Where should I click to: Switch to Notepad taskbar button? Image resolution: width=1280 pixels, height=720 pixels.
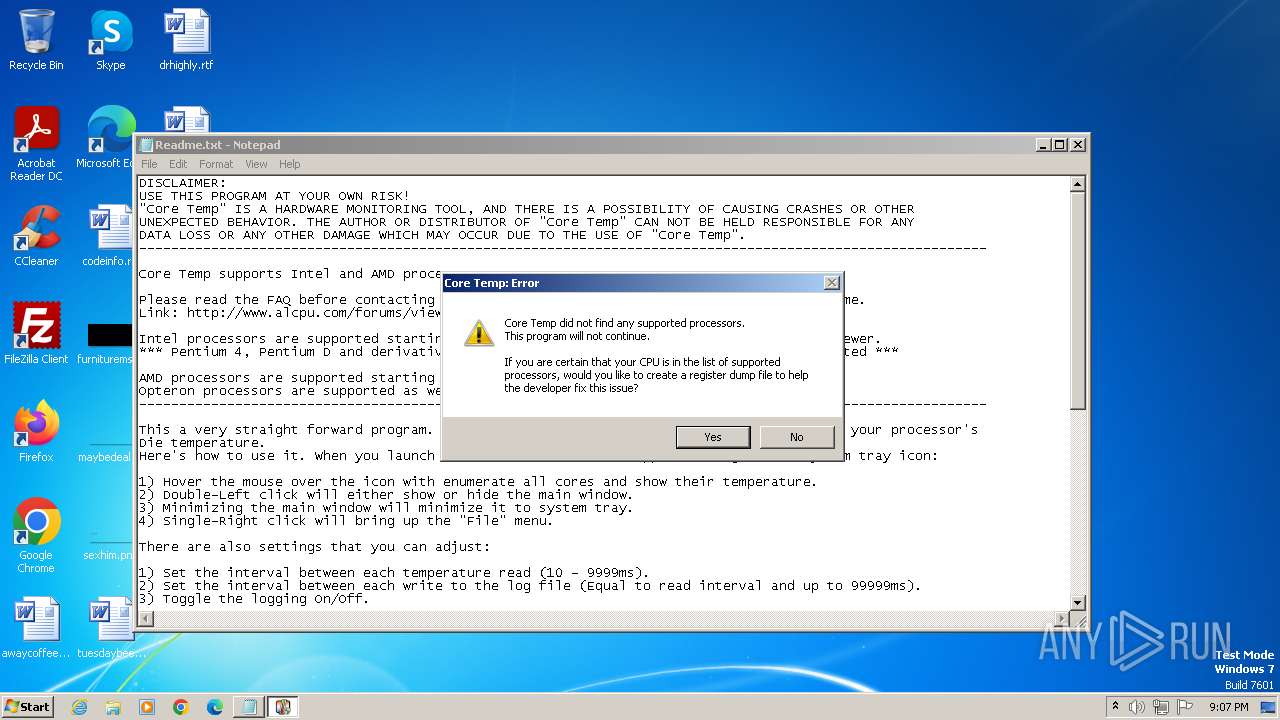coord(248,707)
